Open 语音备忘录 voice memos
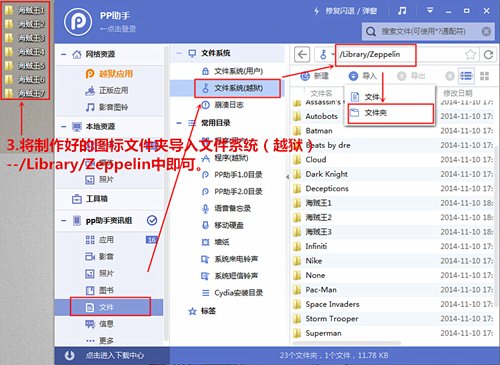Screen dimensions: 500x365 [x=227, y=209]
